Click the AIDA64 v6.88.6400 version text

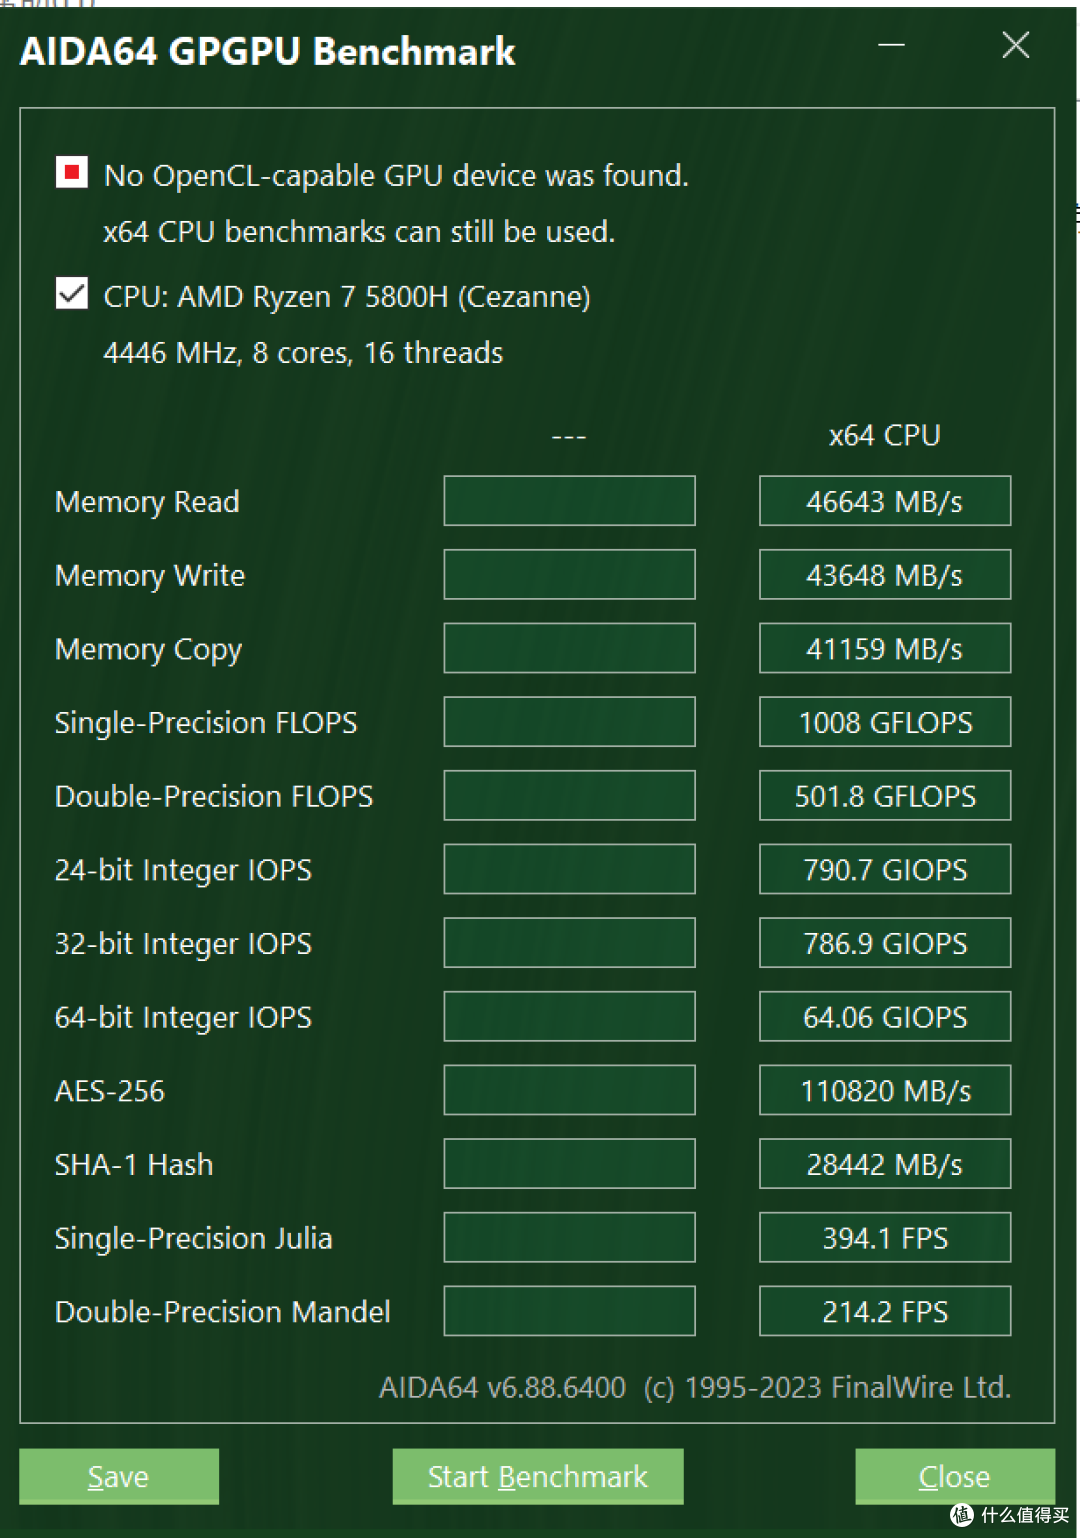(x=503, y=1388)
